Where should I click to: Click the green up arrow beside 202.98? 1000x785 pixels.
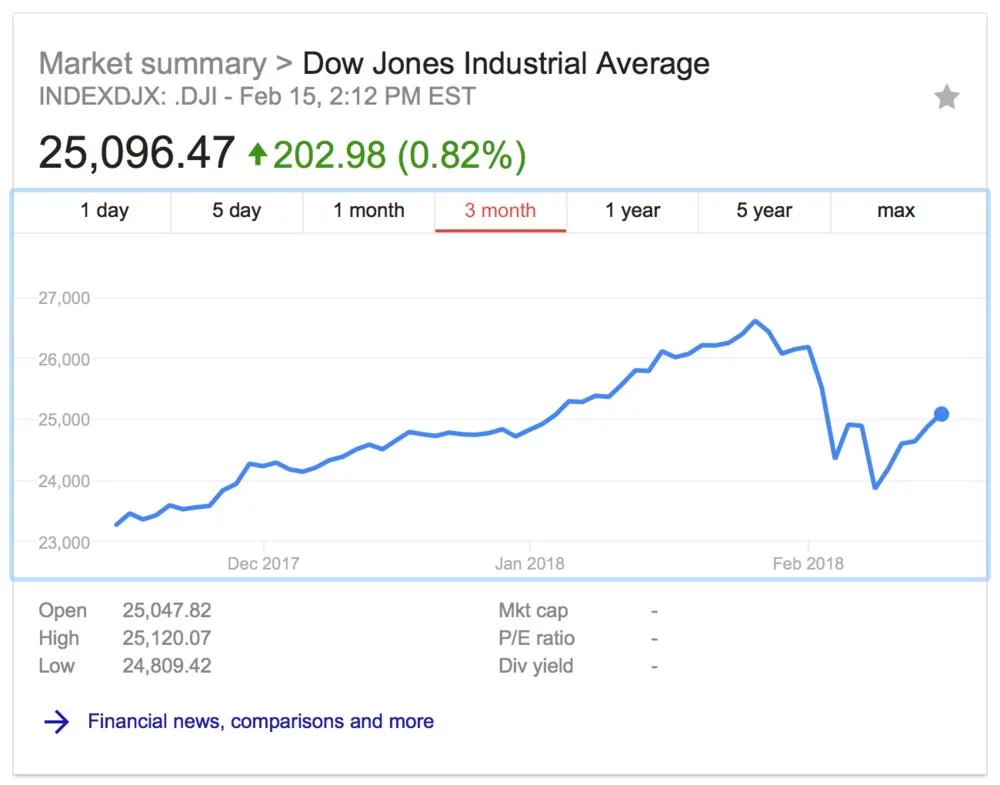tap(258, 154)
